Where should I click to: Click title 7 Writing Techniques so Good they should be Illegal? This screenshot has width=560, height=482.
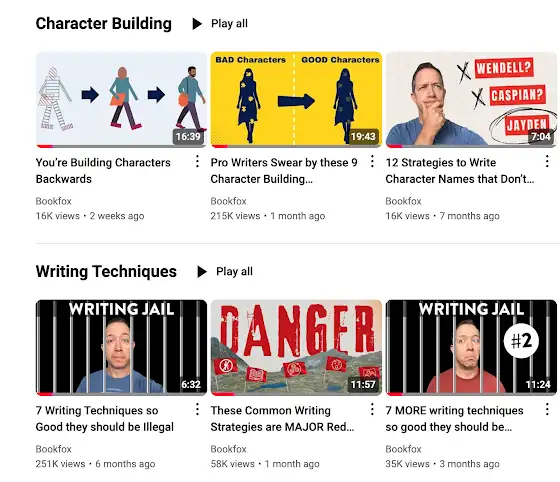click(x=105, y=418)
